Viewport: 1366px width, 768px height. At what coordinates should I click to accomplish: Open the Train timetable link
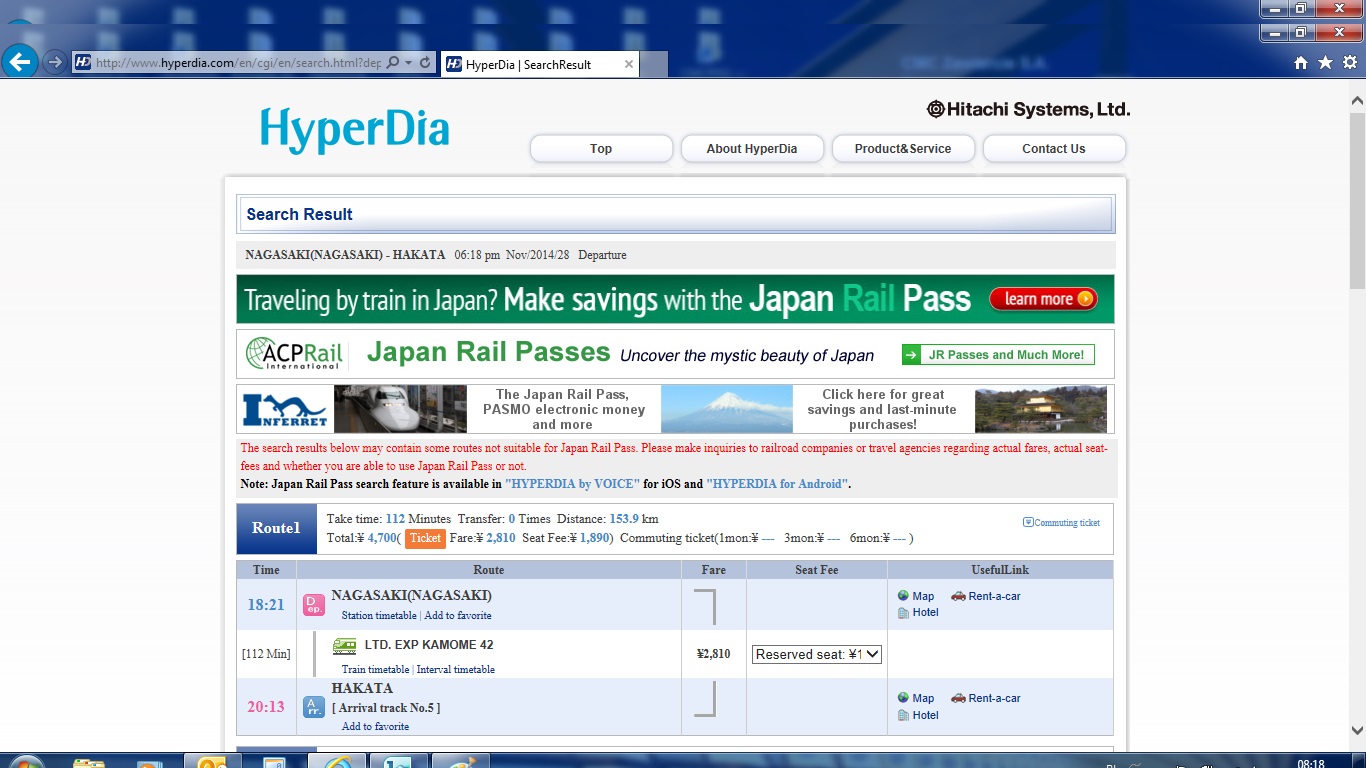[375, 670]
